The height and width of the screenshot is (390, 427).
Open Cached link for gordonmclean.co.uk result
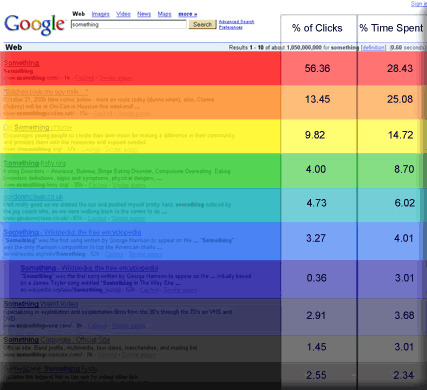97,218
